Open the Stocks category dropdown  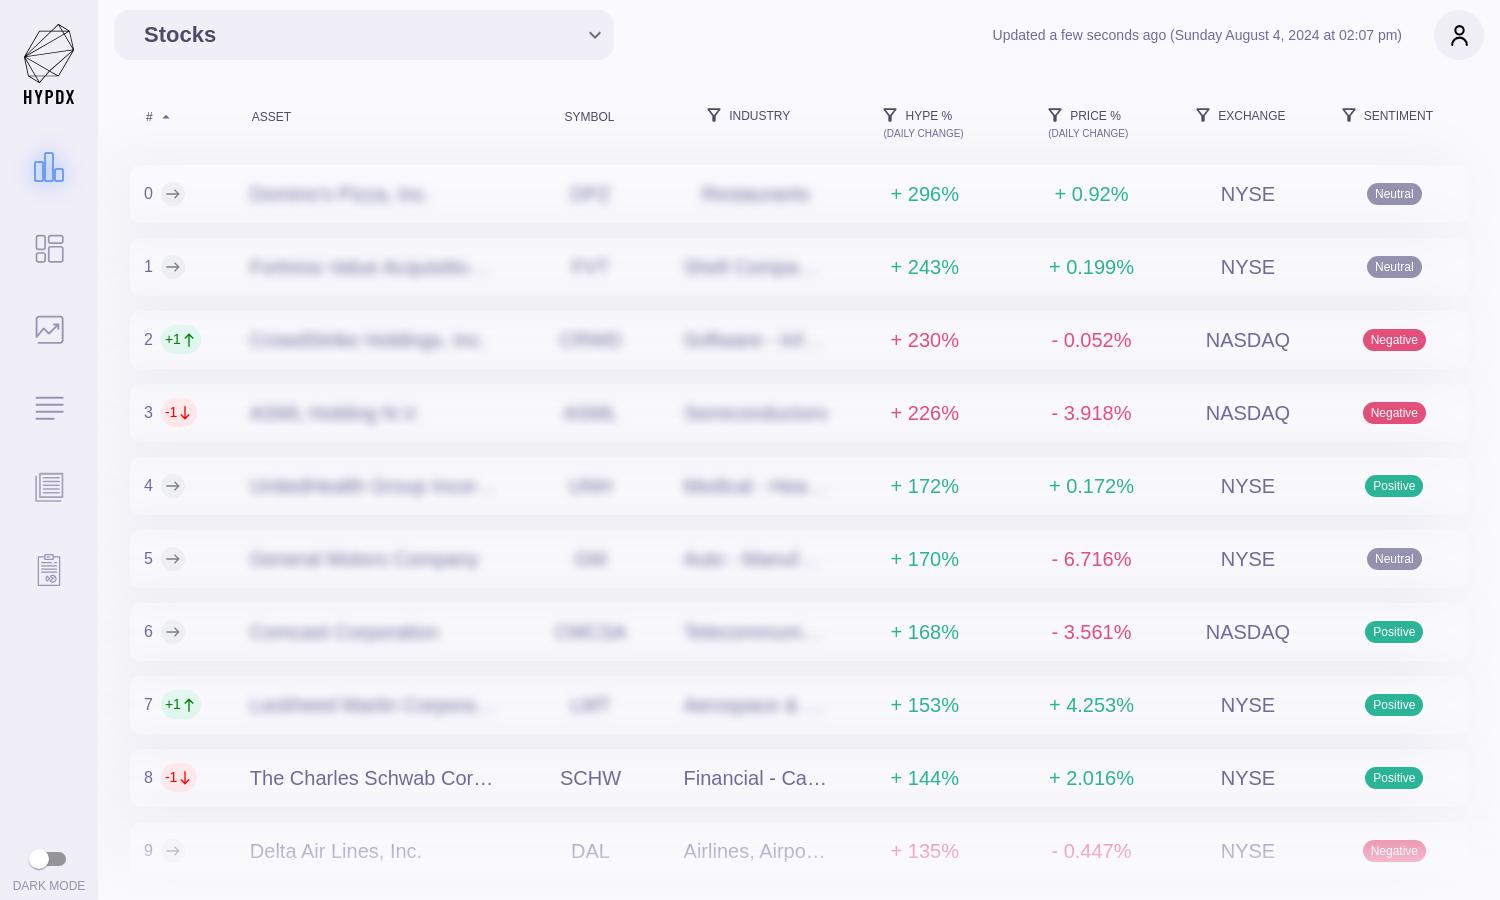(x=364, y=35)
